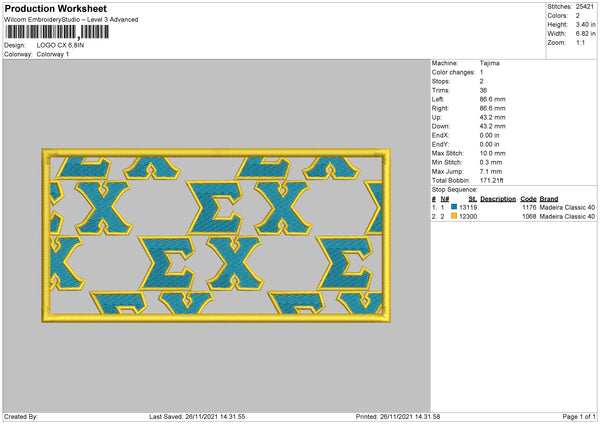600x424 pixels.
Task: Click the blue thread color swatch
Action: coord(454,207)
